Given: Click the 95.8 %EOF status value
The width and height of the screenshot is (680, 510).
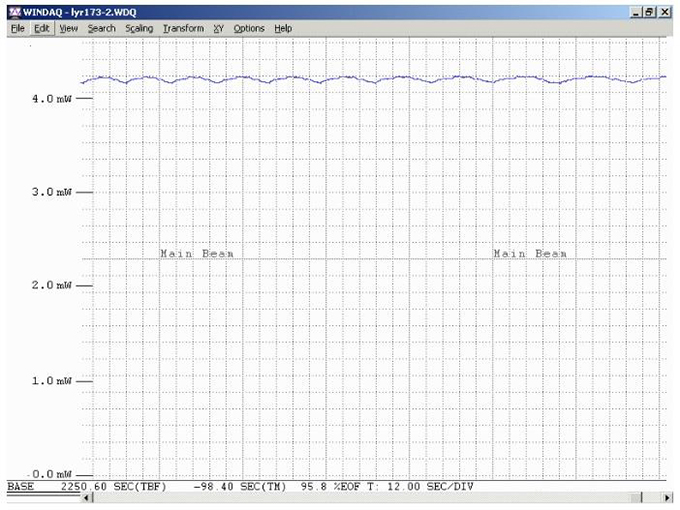Looking at the screenshot, I should click(330, 487).
